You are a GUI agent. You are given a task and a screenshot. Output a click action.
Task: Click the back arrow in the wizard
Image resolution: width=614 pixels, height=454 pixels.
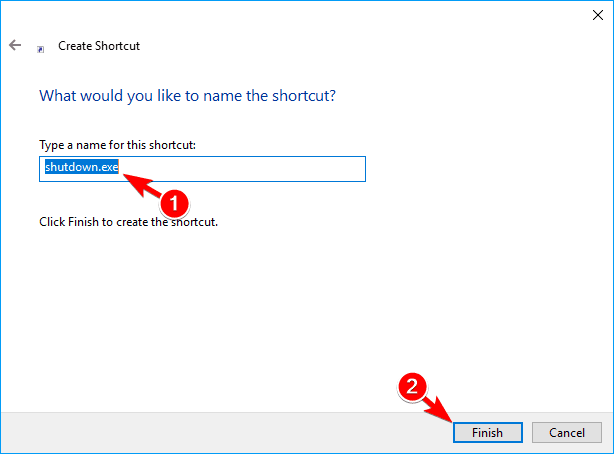click(15, 45)
